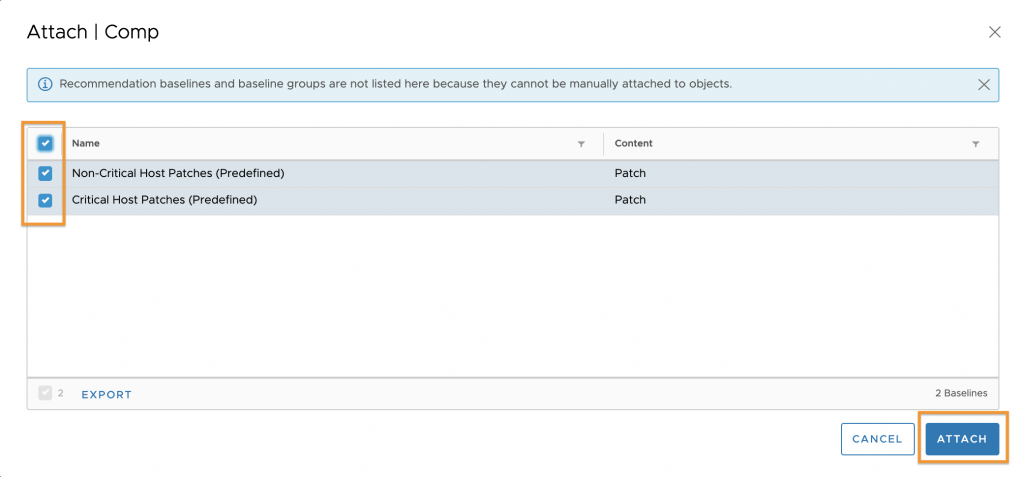Toggle the select-all checkbox in header
Screen dimensions: 1024x477
click(45, 143)
